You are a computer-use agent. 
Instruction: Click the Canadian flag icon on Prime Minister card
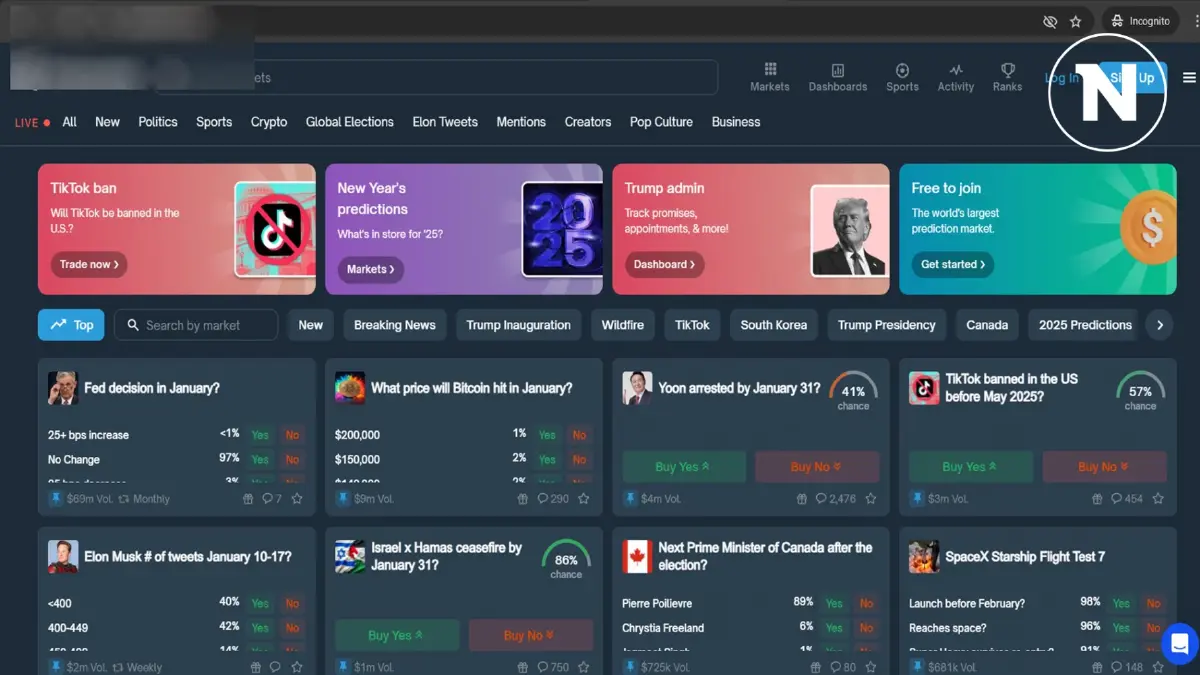[637, 557]
